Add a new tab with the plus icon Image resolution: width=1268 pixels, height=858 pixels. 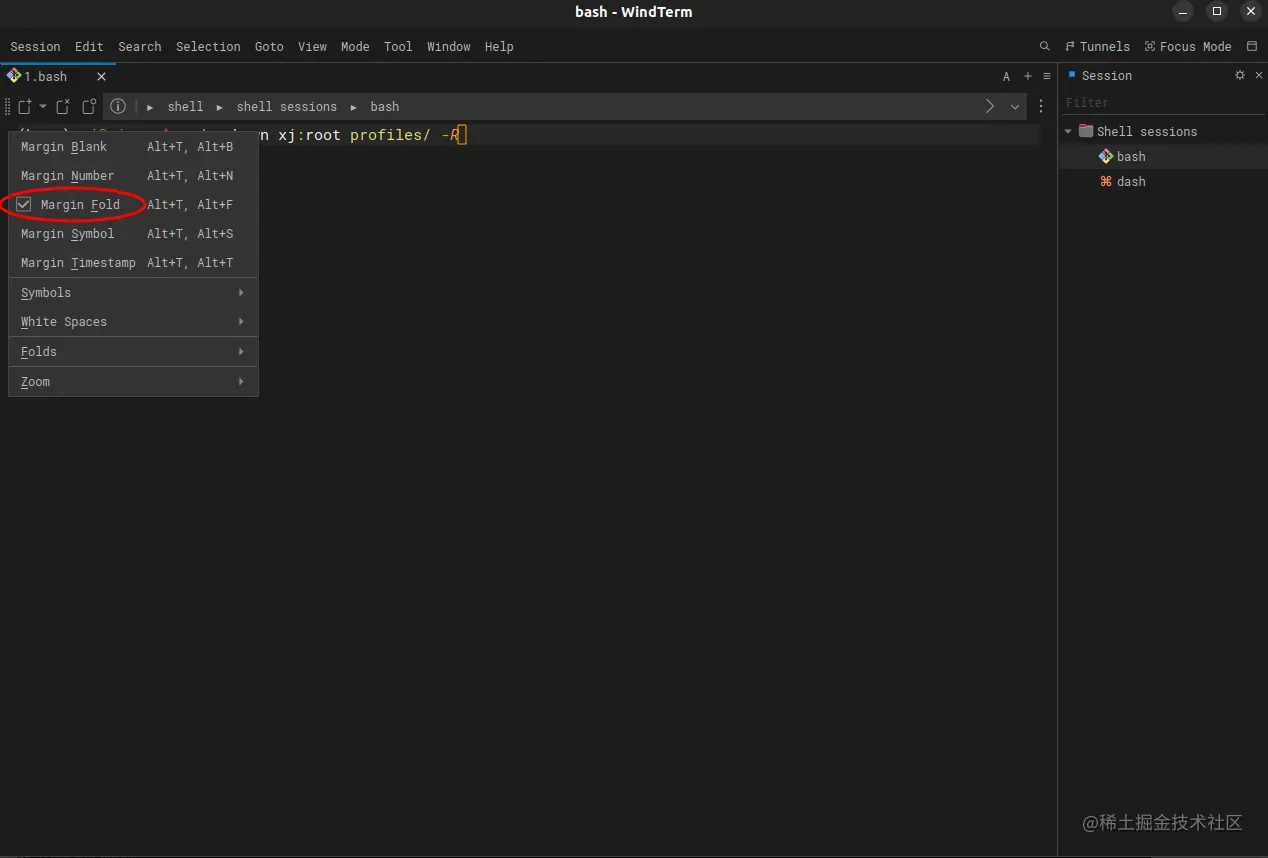tap(1028, 76)
